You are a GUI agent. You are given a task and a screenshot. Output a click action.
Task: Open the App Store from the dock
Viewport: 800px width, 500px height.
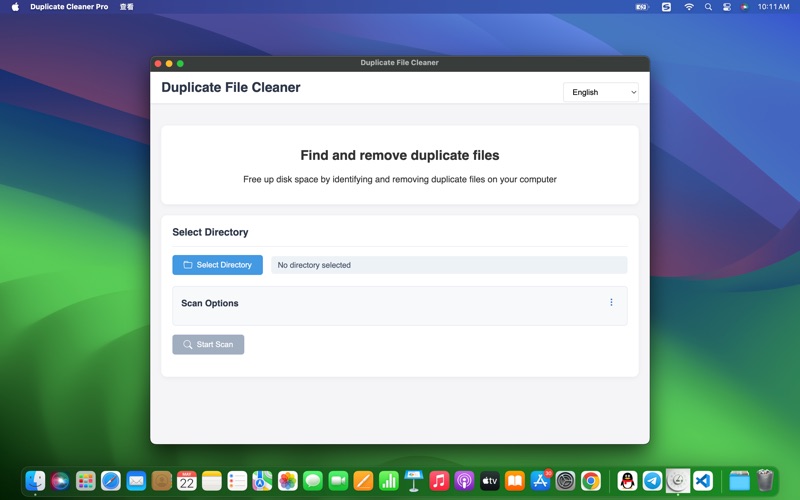(x=540, y=481)
